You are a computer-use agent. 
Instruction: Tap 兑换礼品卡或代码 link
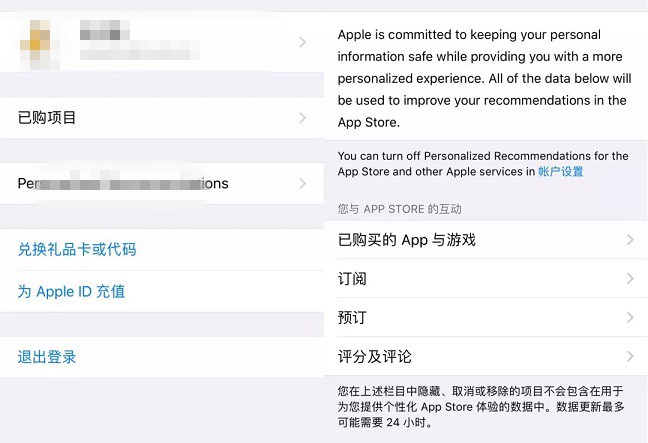click(x=77, y=250)
